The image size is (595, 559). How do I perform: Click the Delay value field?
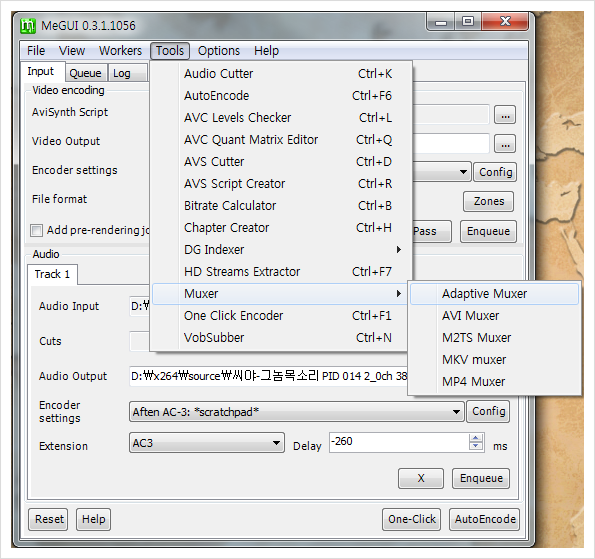pyautogui.click(x=398, y=442)
